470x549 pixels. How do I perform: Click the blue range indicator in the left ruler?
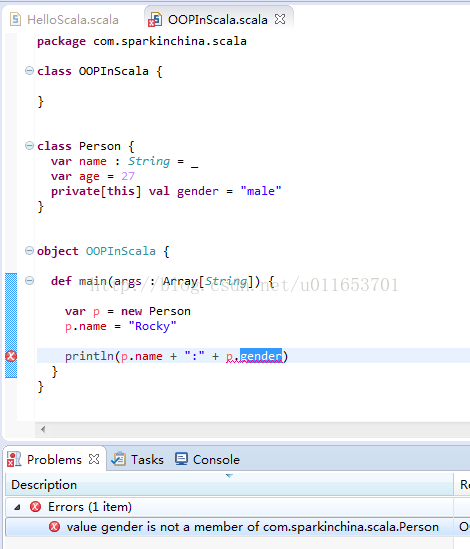point(11,325)
